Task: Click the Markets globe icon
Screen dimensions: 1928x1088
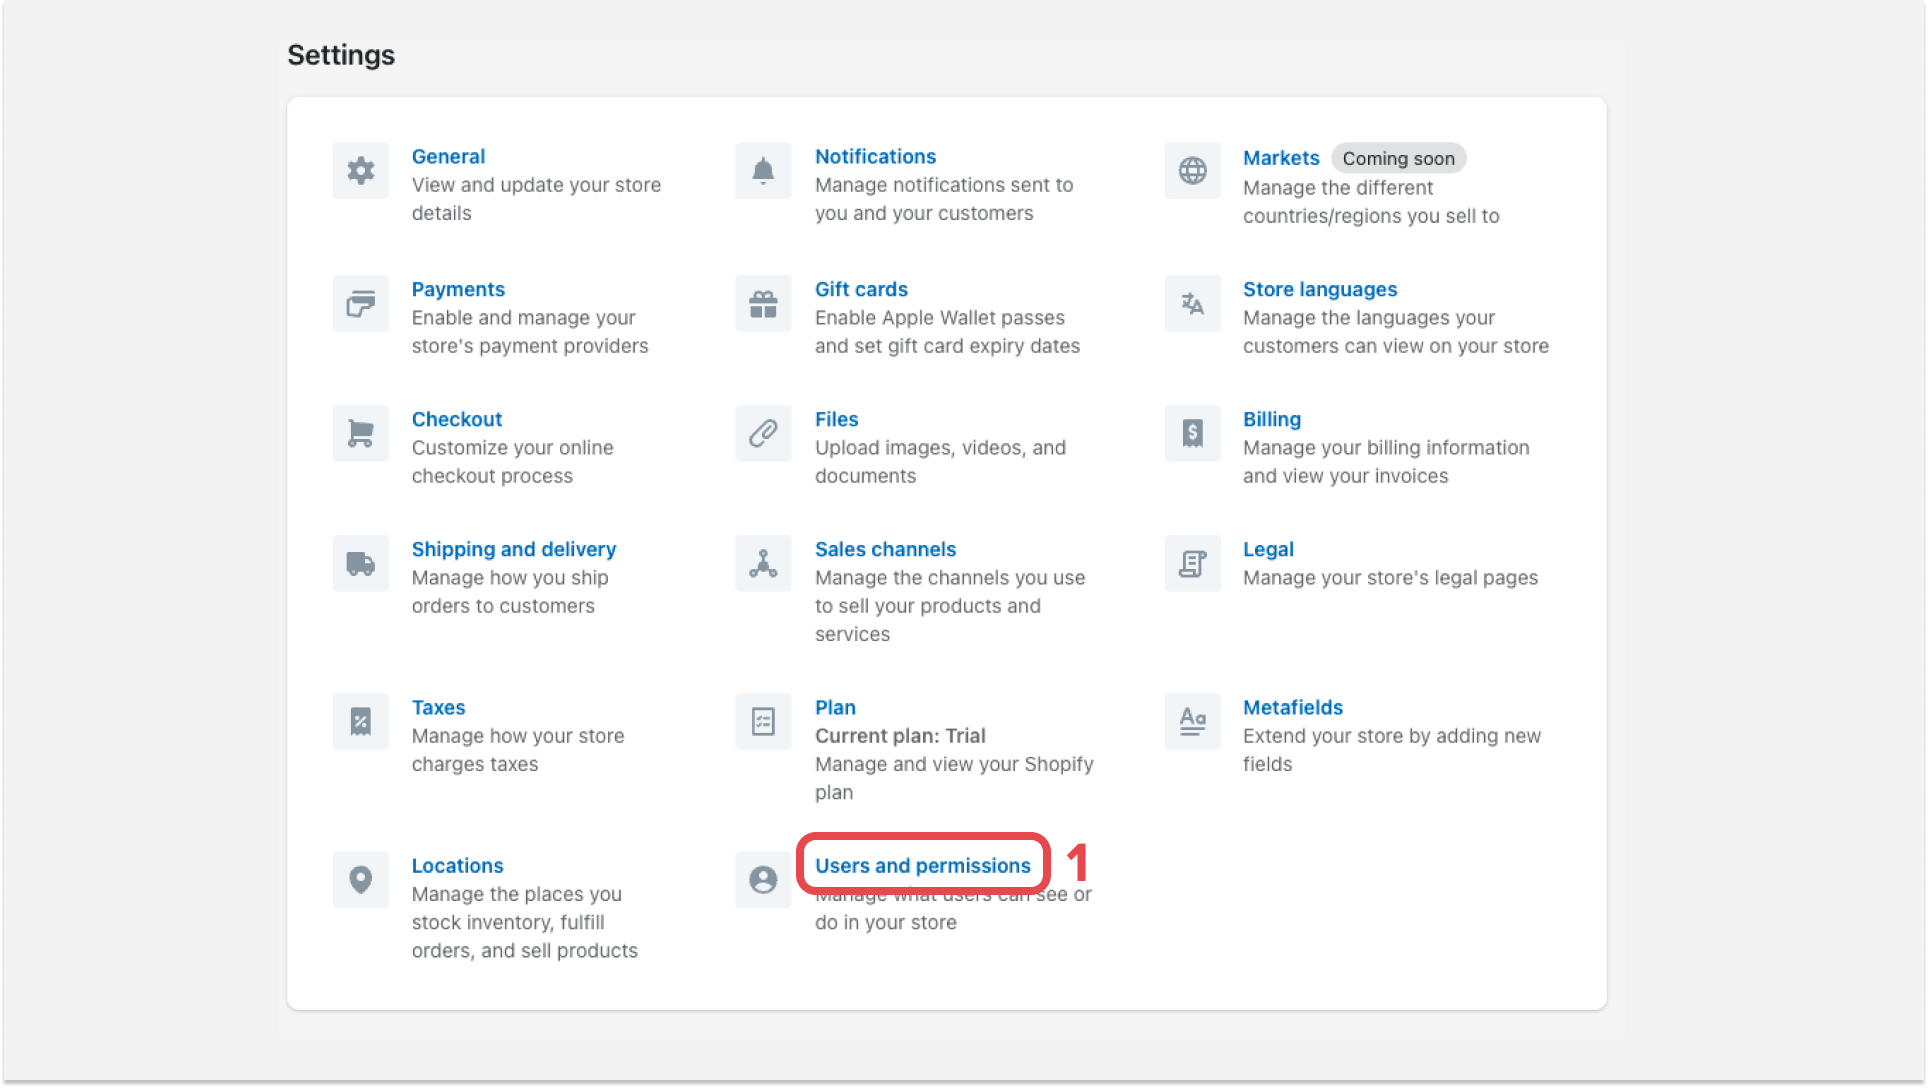Action: pyautogui.click(x=1192, y=171)
